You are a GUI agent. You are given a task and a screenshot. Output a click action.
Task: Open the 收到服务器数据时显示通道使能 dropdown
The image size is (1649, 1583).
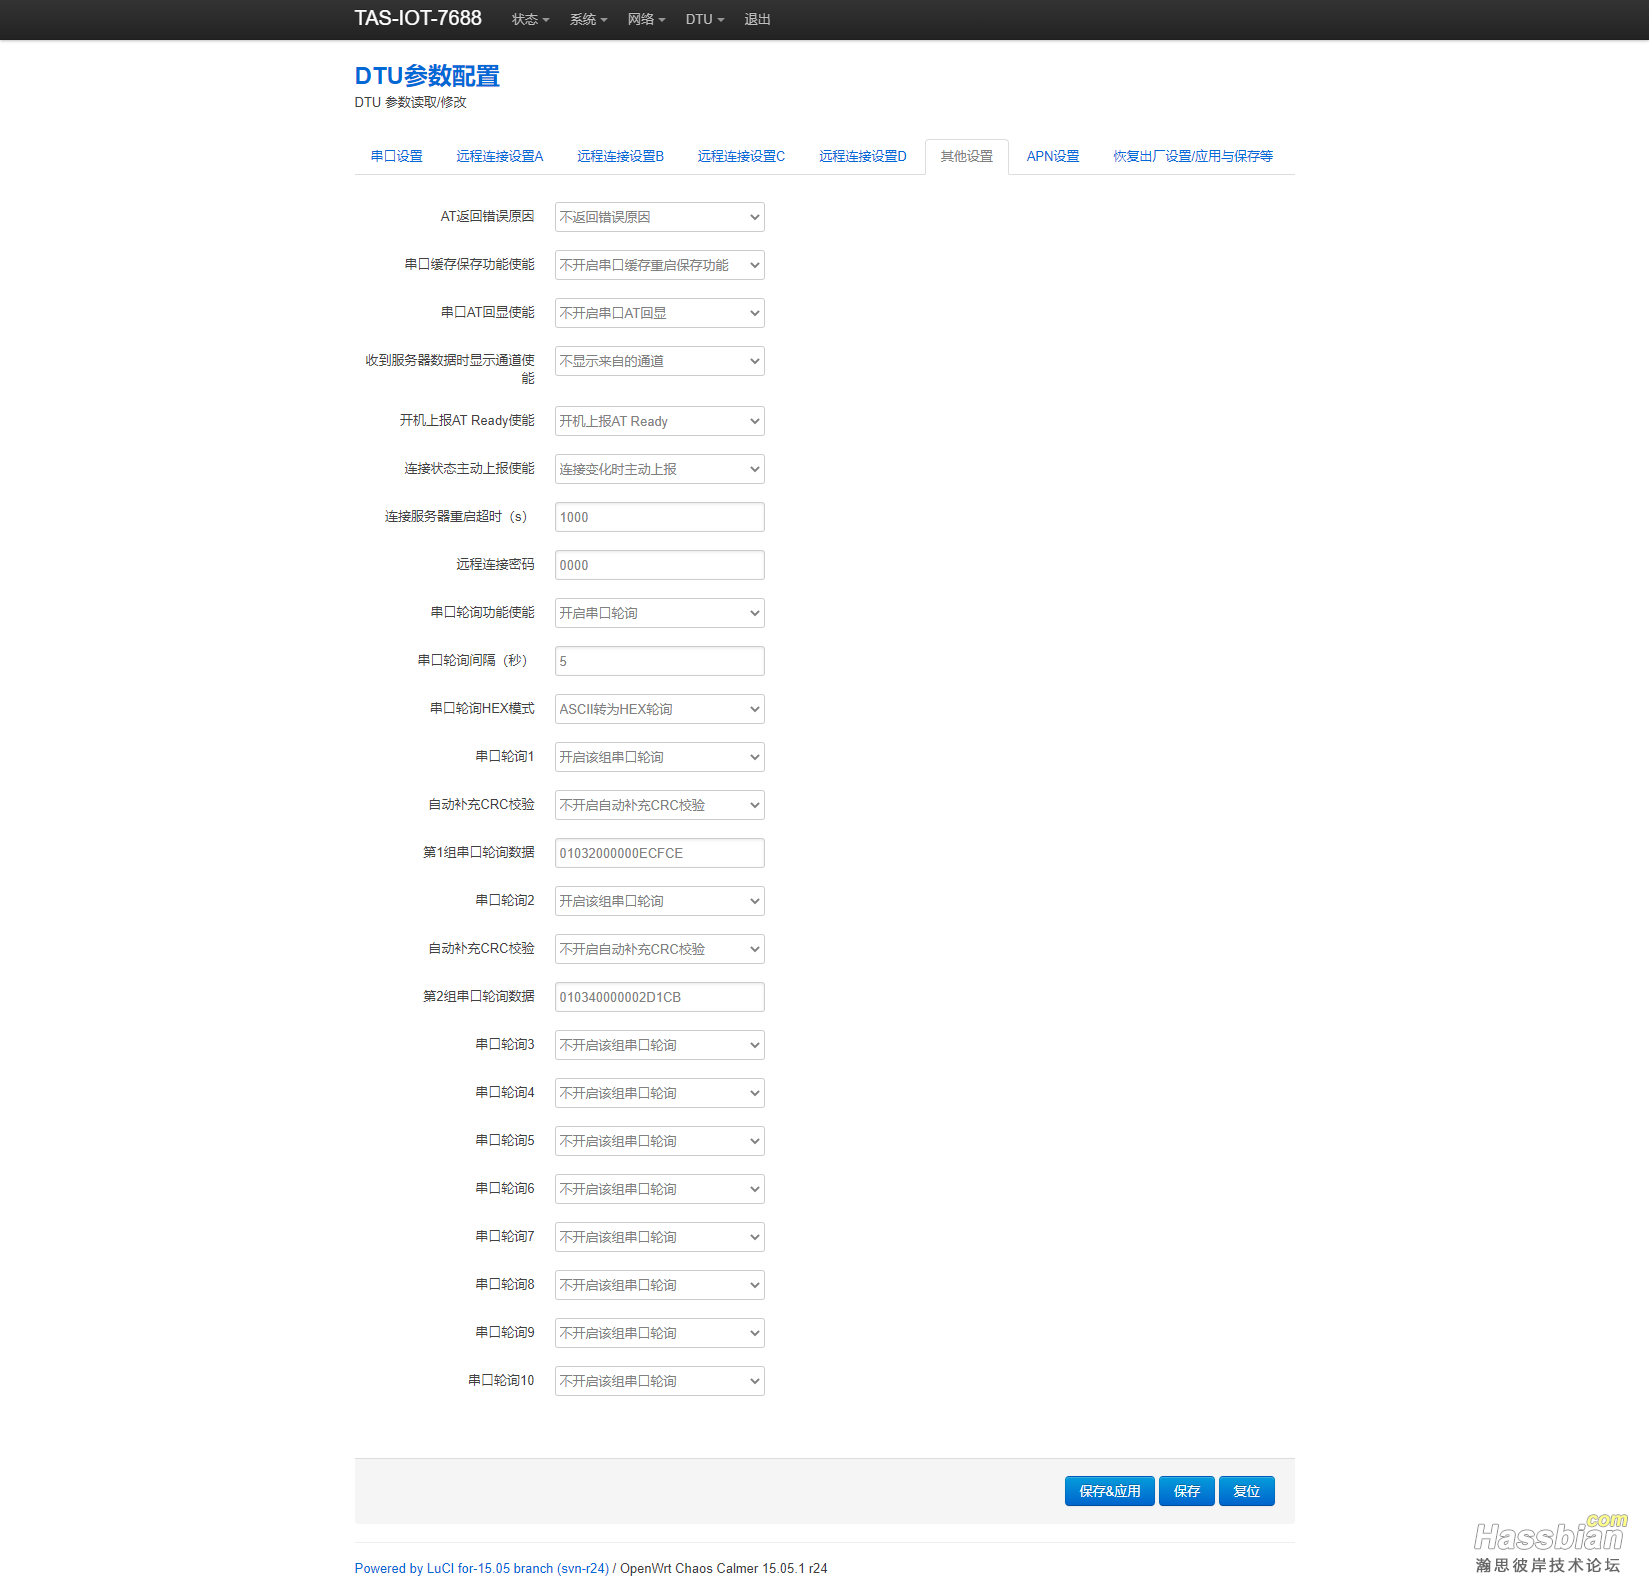(x=660, y=361)
